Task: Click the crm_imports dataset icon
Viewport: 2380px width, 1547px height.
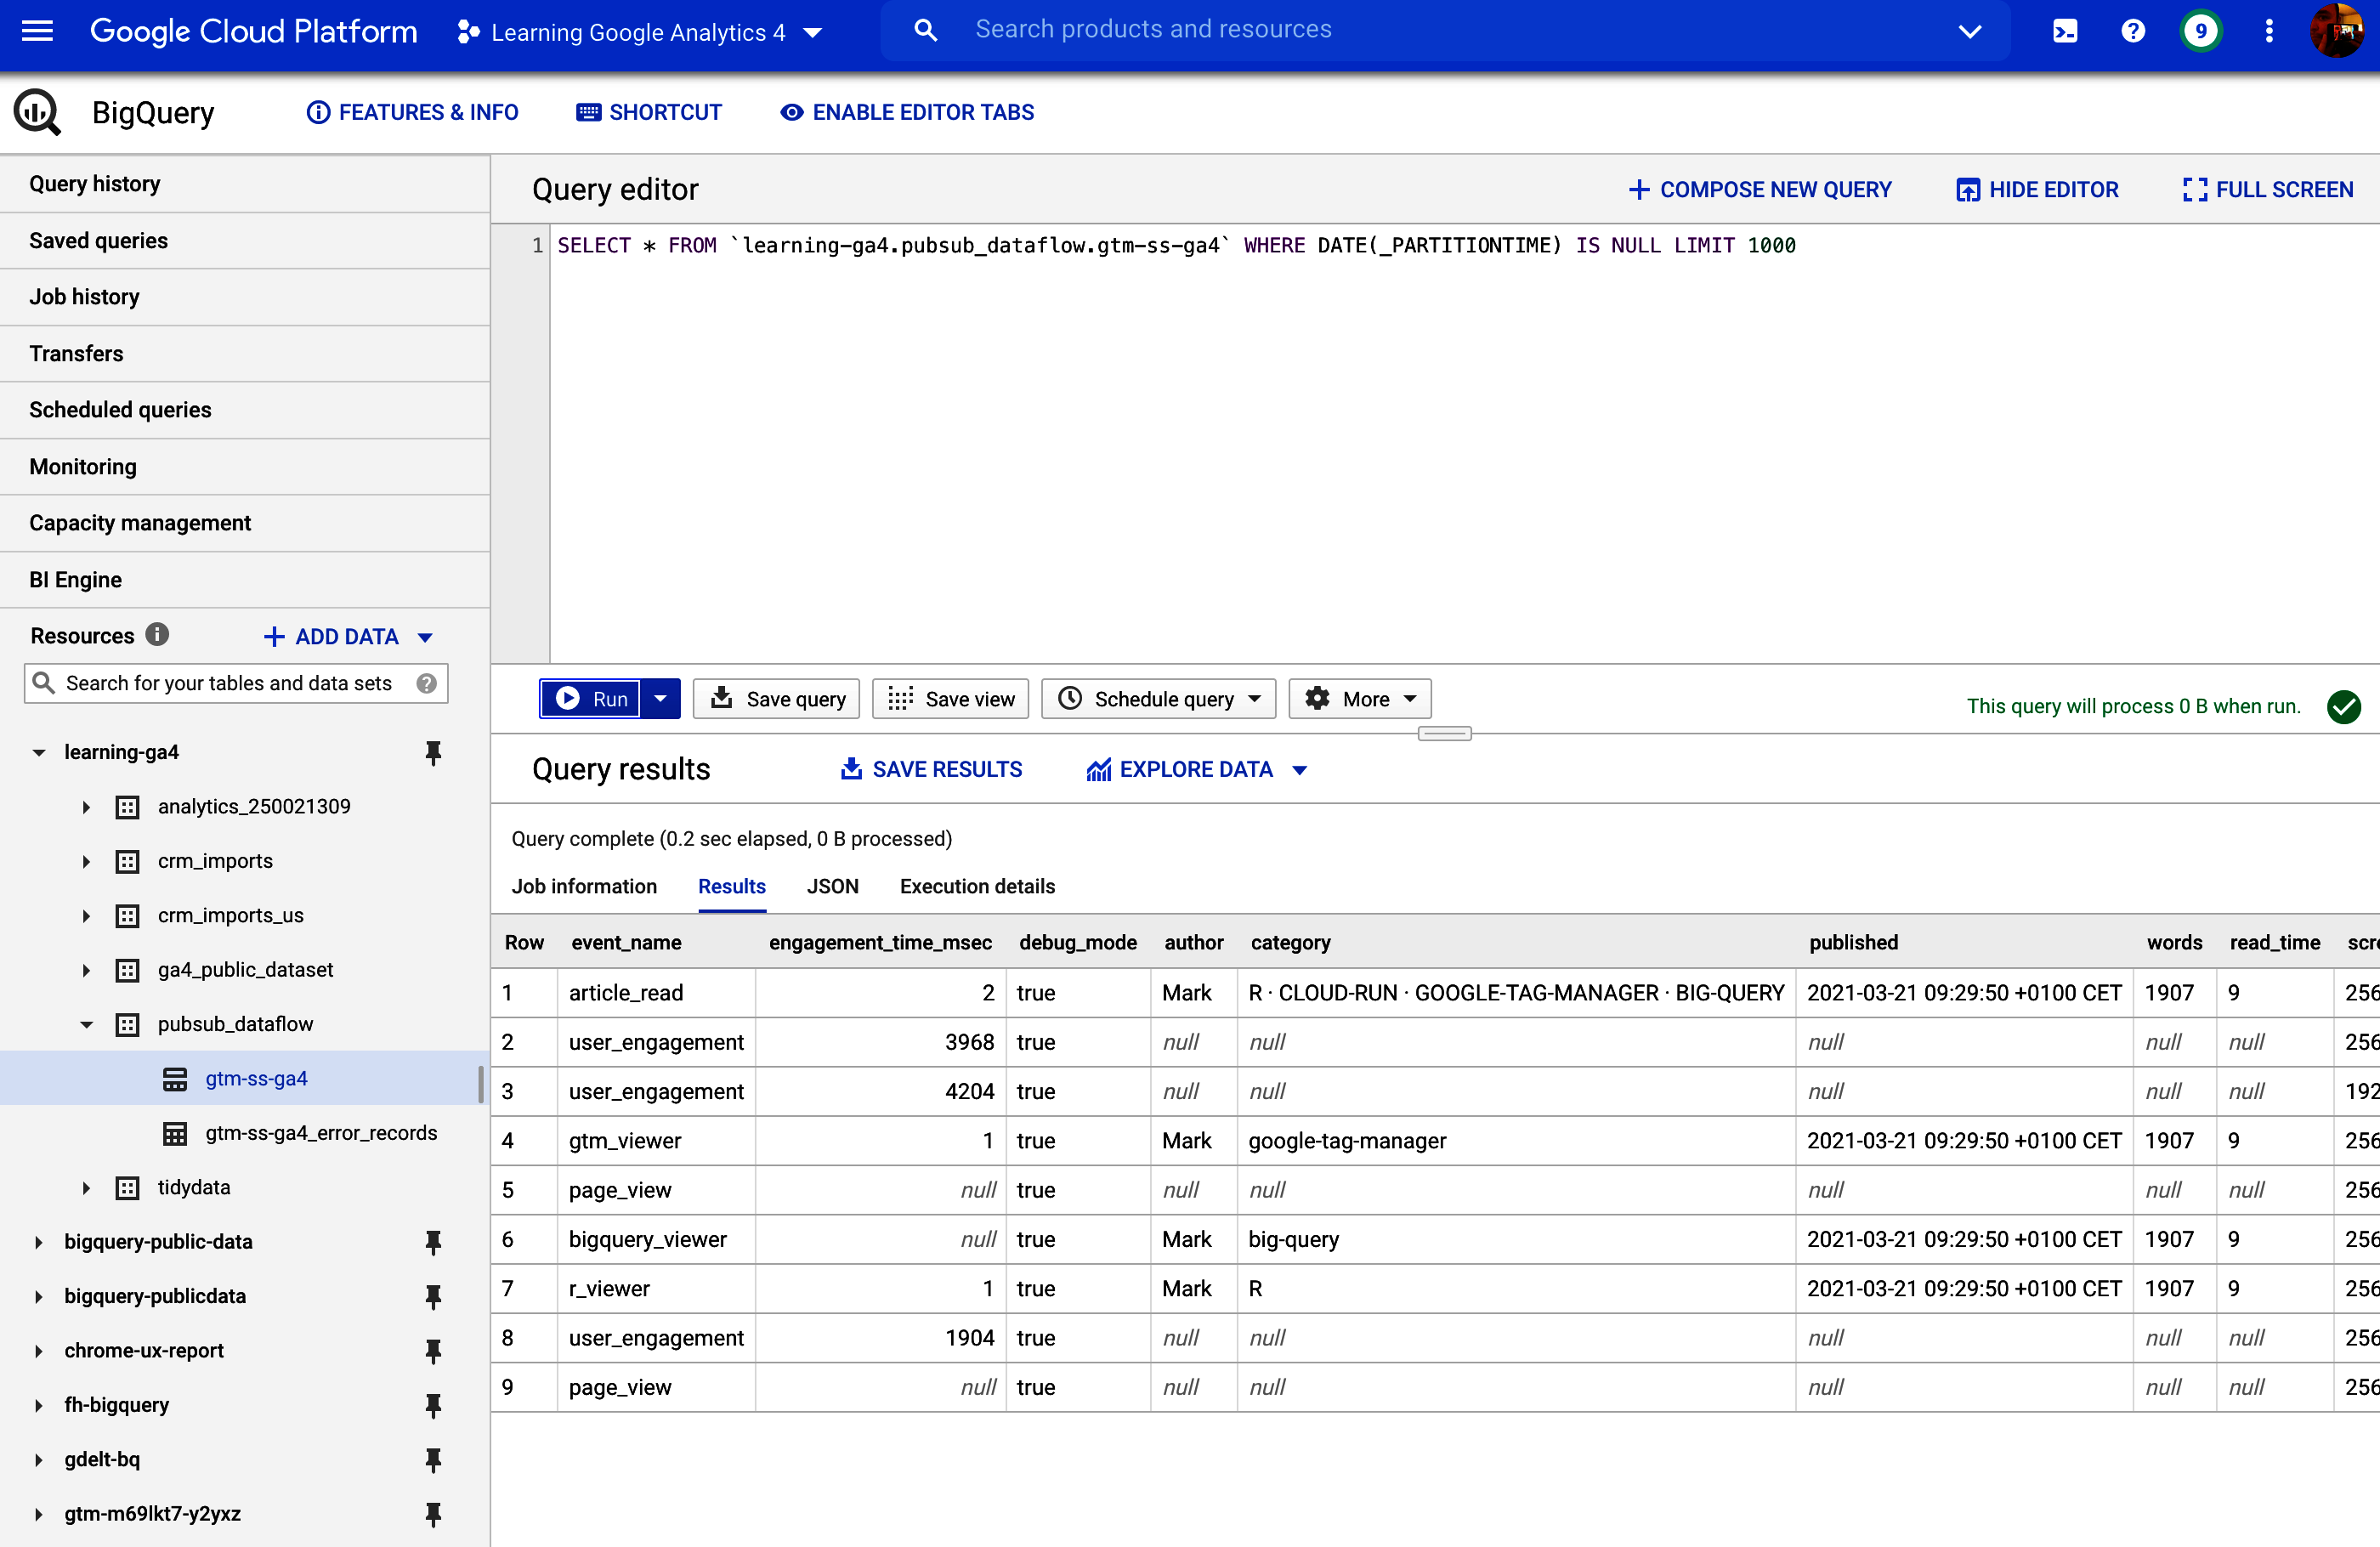Action: click(x=127, y=861)
